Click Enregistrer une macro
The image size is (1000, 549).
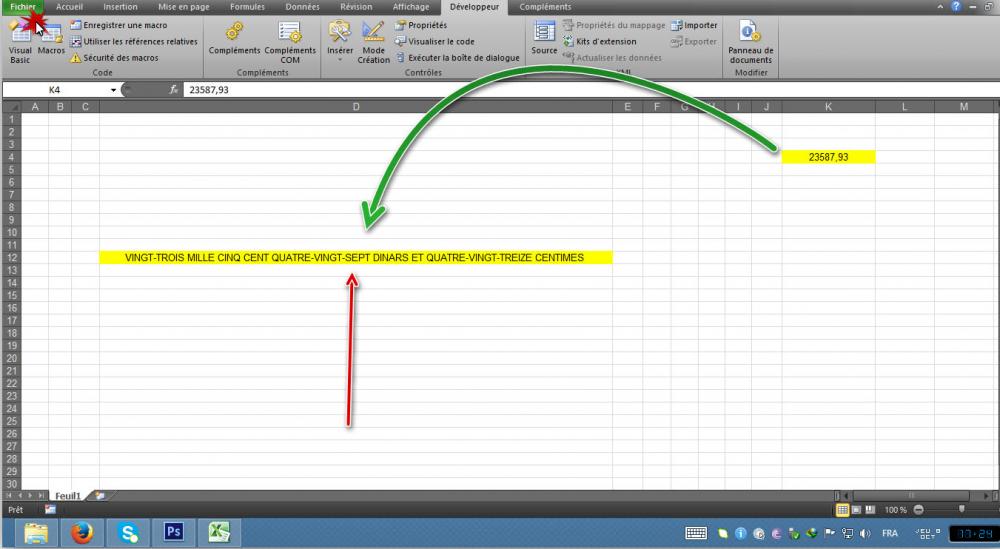pos(119,25)
